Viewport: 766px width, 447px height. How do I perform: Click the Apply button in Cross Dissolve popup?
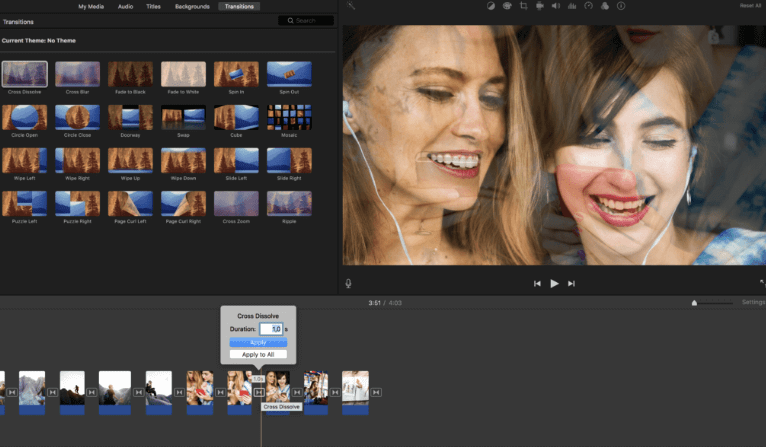pos(258,342)
